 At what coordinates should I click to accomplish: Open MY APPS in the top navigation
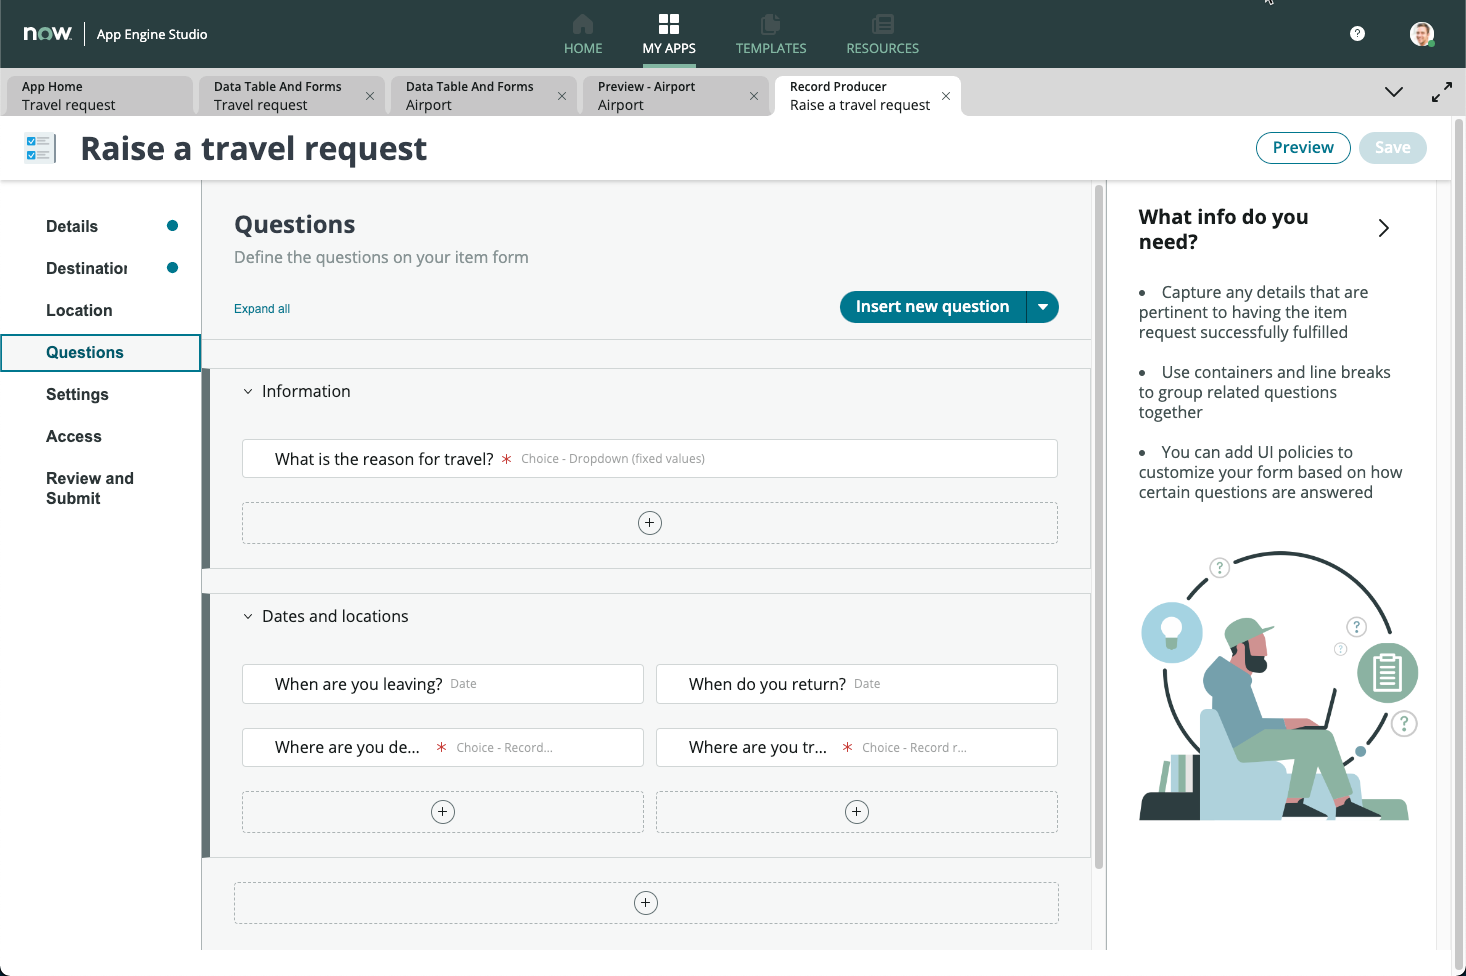tap(669, 34)
